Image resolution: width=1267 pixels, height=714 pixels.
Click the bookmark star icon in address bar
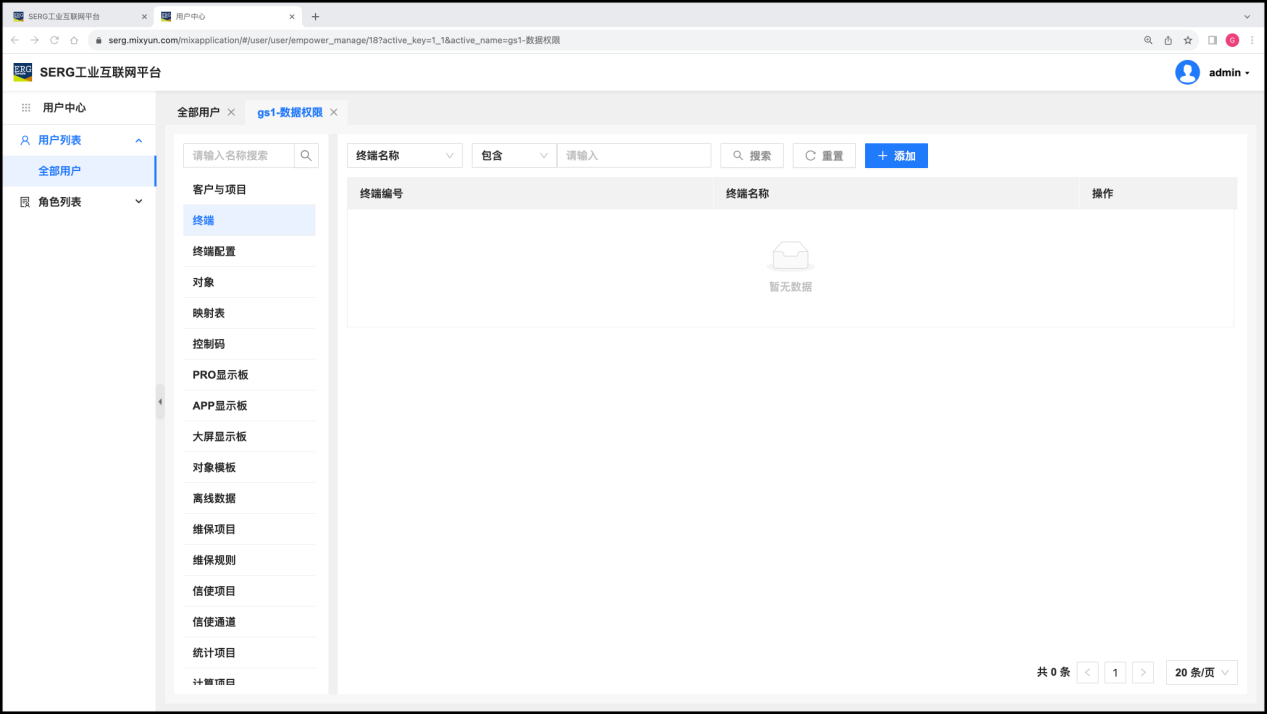pyautogui.click(x=1188, y=40)
